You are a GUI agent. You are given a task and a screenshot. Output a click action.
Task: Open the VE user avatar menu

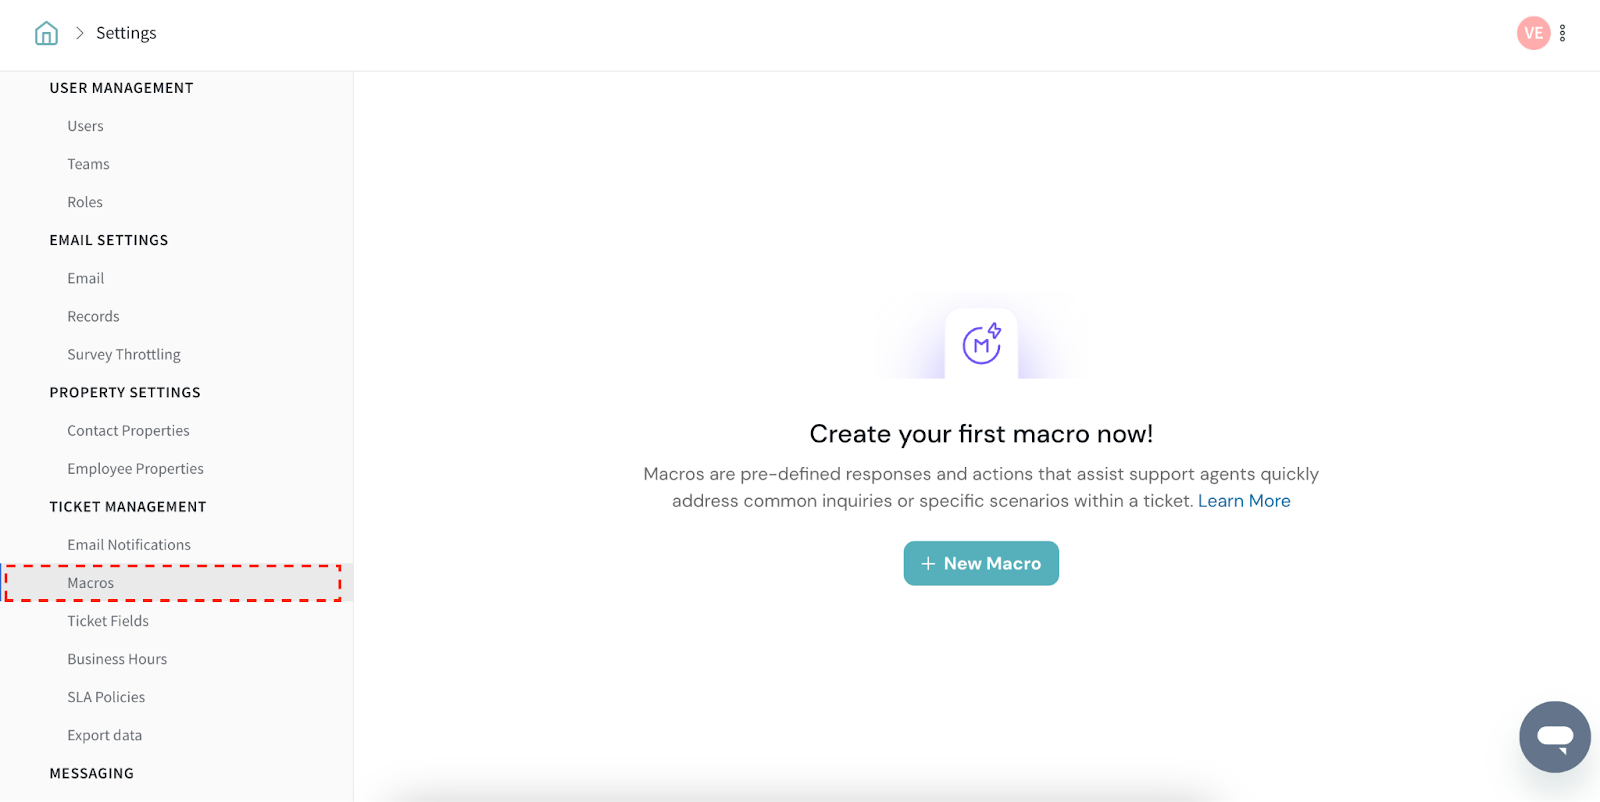point(1532,33)
